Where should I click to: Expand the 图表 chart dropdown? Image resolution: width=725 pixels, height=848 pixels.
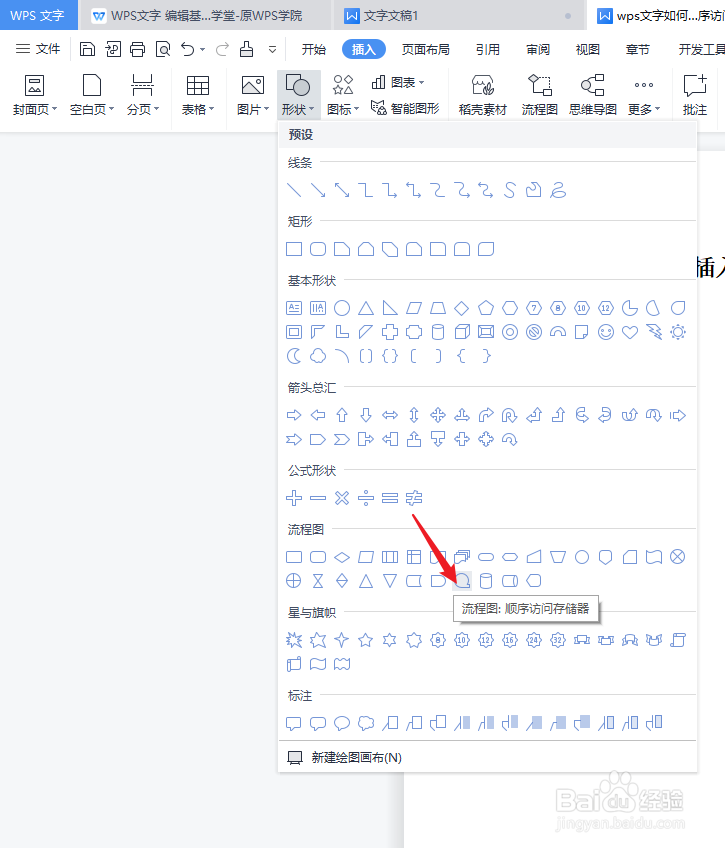[x=398, y=83]
